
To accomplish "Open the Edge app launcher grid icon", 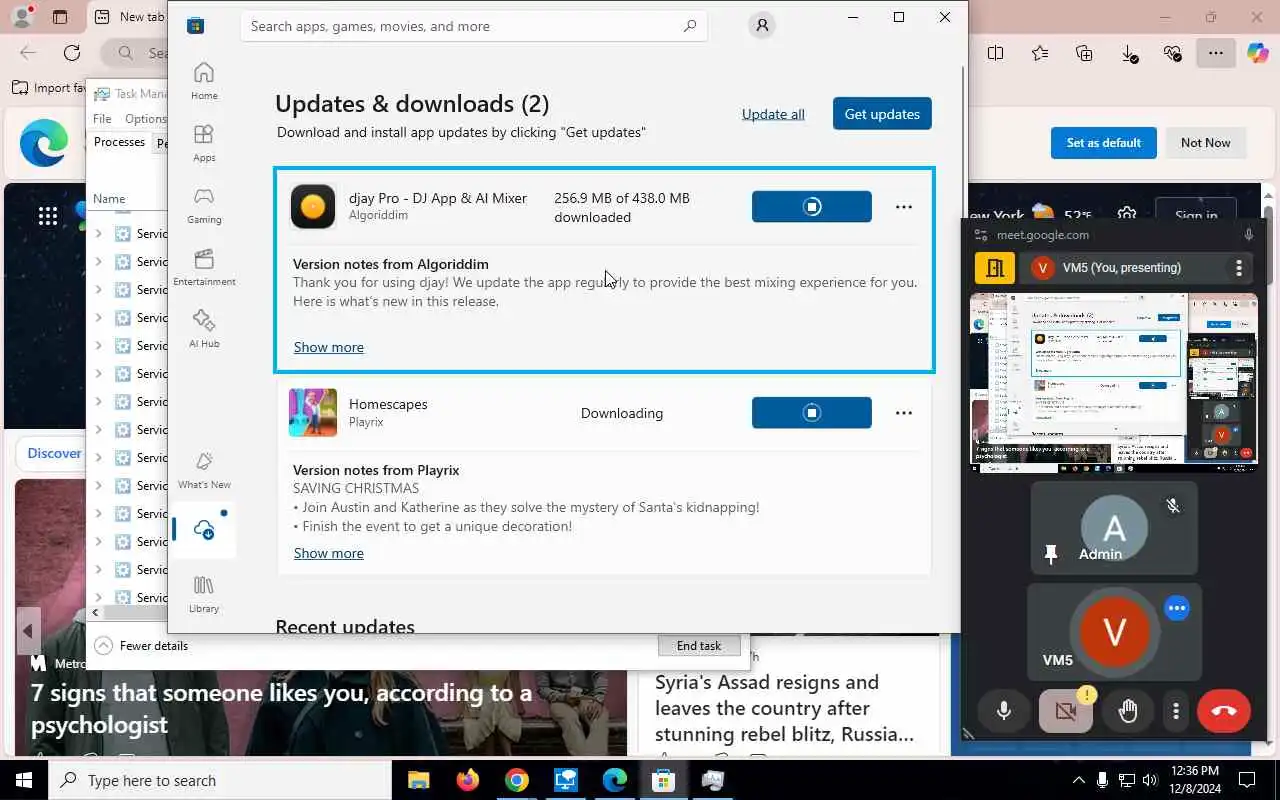I will click(x=47, y=216).
